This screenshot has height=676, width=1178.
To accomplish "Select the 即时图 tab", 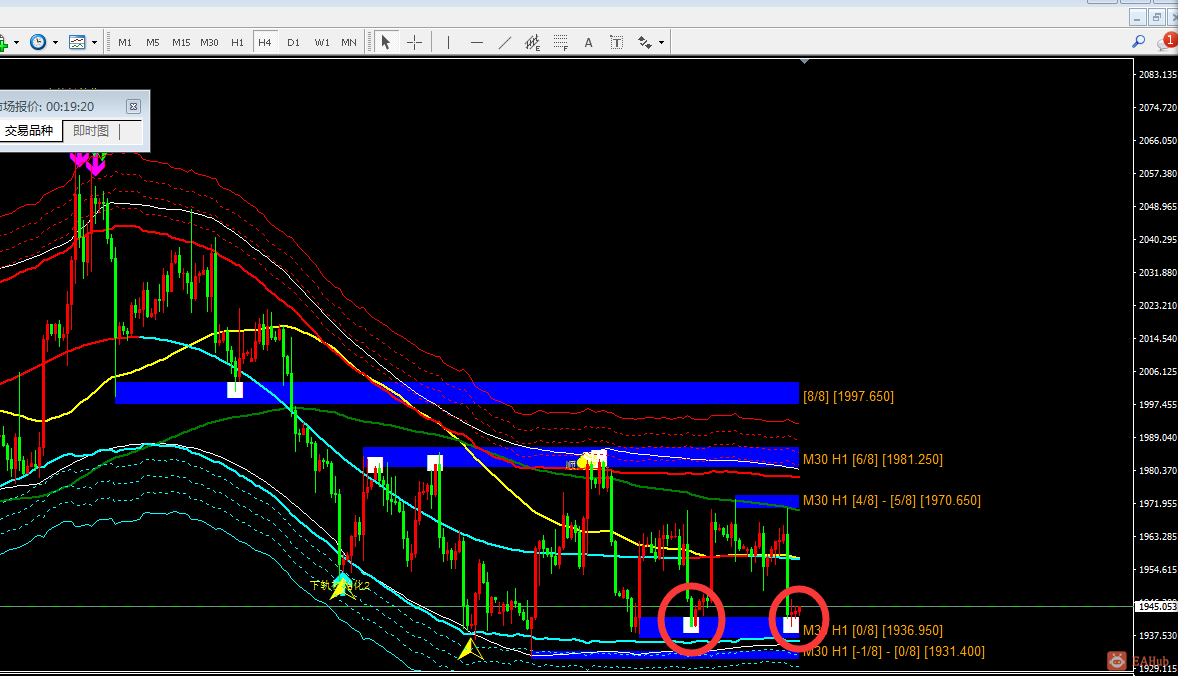I will point(91,131).
